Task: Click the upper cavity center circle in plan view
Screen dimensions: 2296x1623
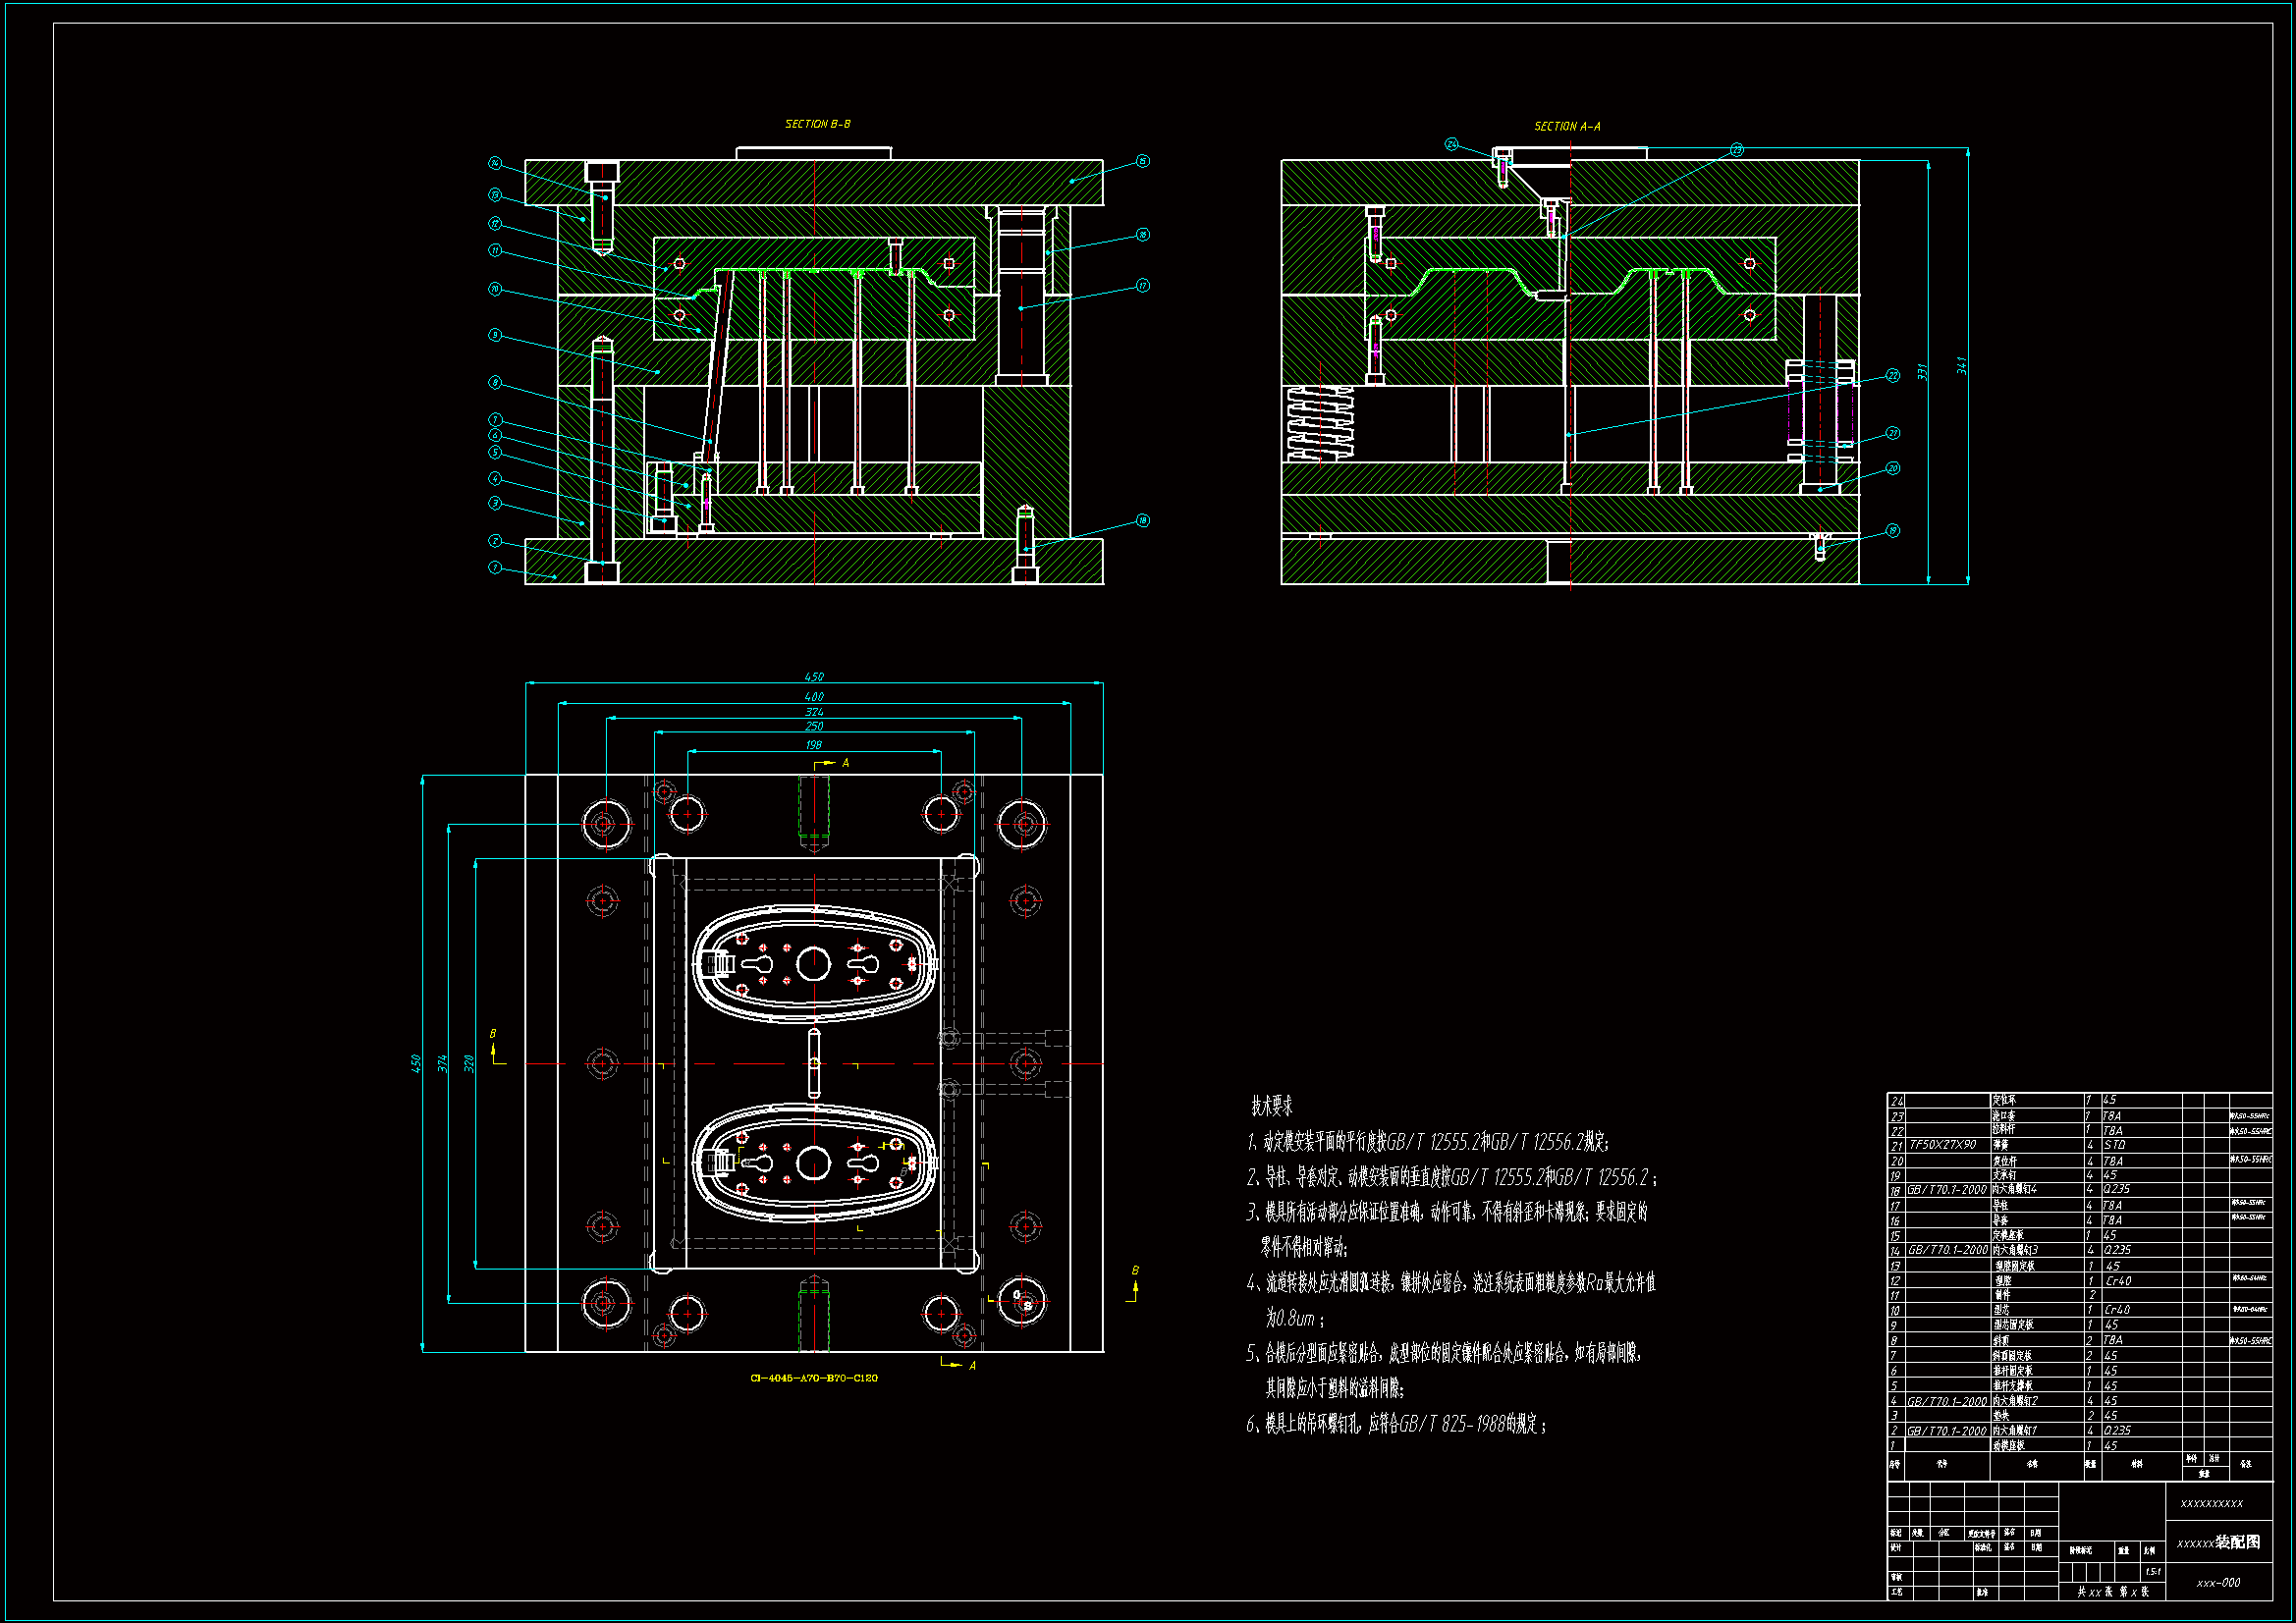Action: [x=813, y=965]
